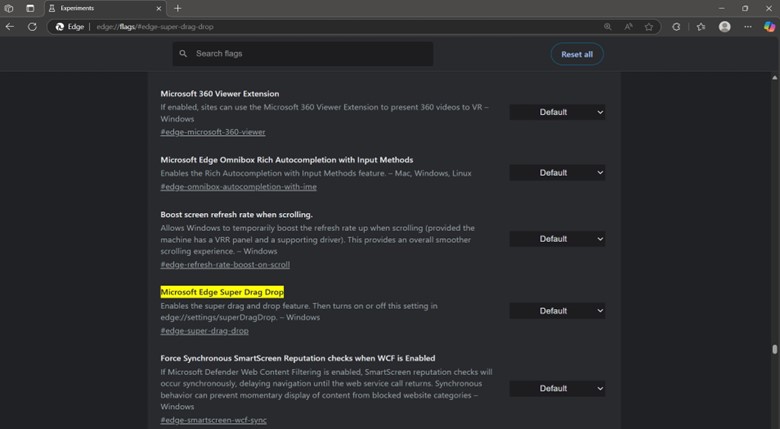Expand Microsoft 360 Viewer Extension dropdown

pyautogui.click(x=558, y=112)
